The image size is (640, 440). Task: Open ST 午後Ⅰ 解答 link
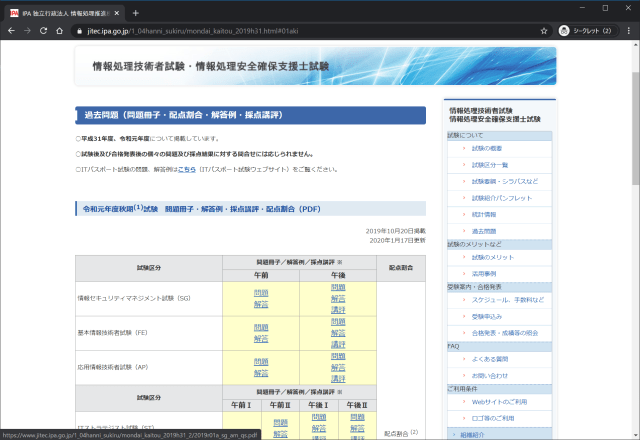319,429
